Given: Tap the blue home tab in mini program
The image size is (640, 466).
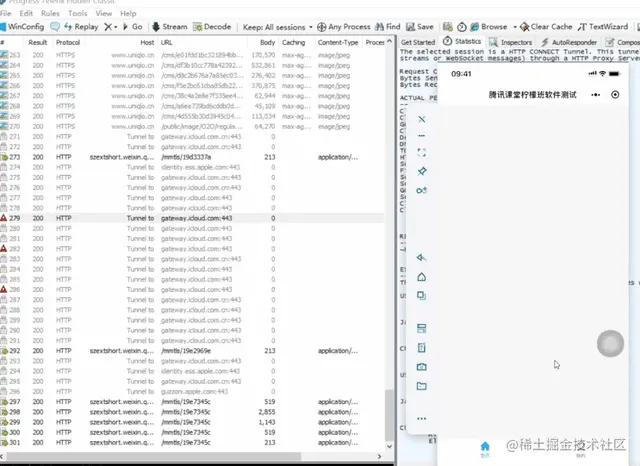Looking at the screenshot, I should [485, 448].
